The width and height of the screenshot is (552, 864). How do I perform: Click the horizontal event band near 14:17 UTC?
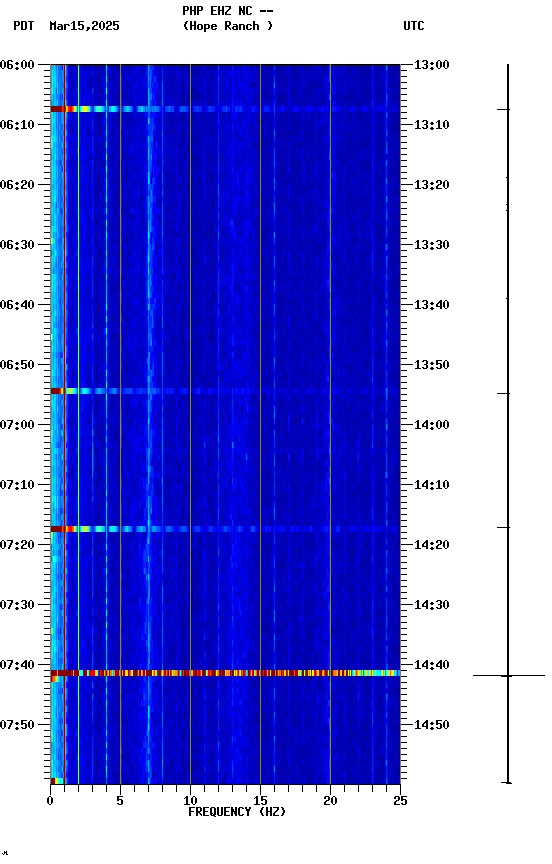click(x=225, y=529)
